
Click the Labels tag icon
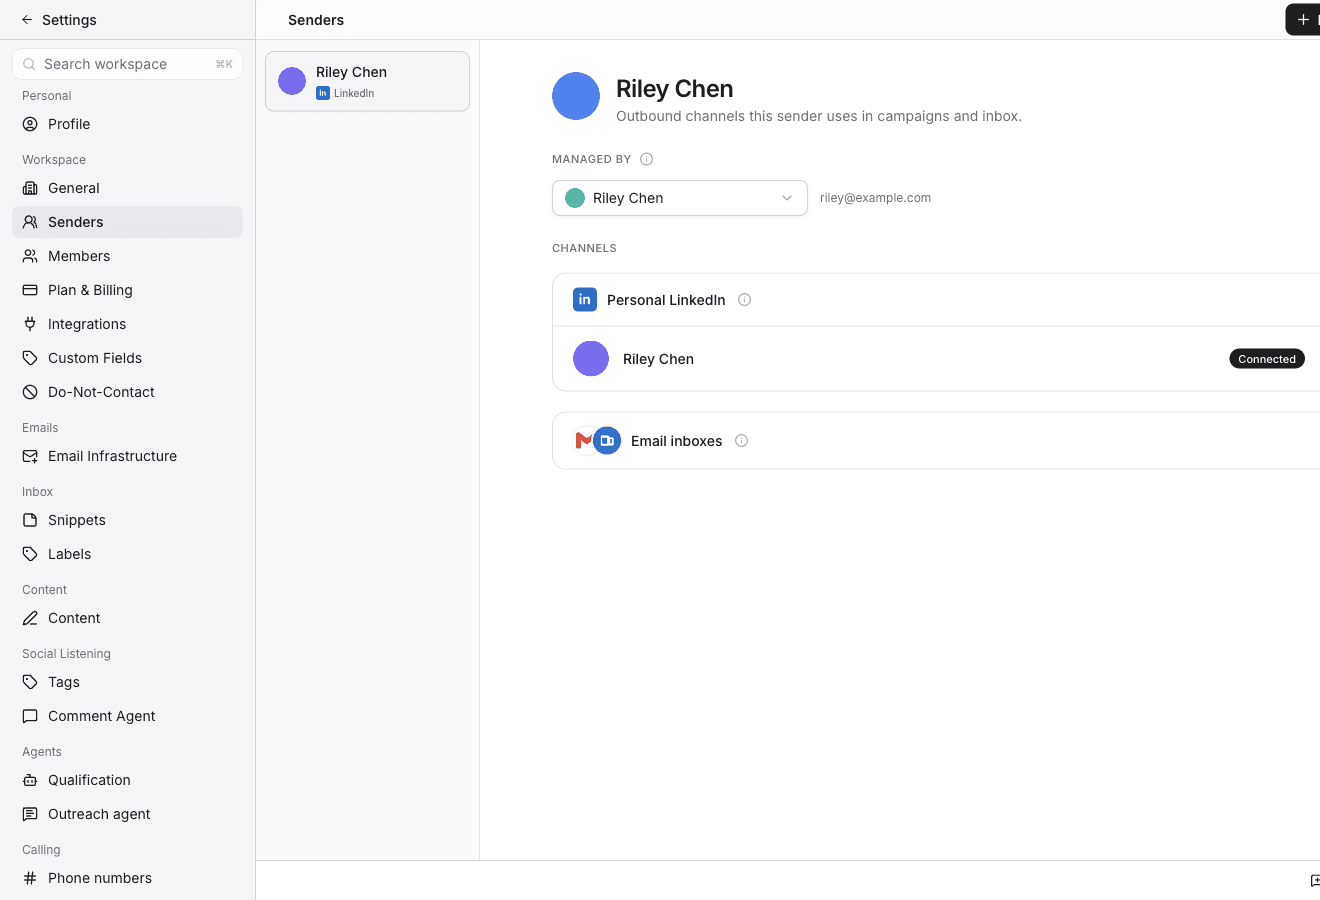[x=30, y=554]
